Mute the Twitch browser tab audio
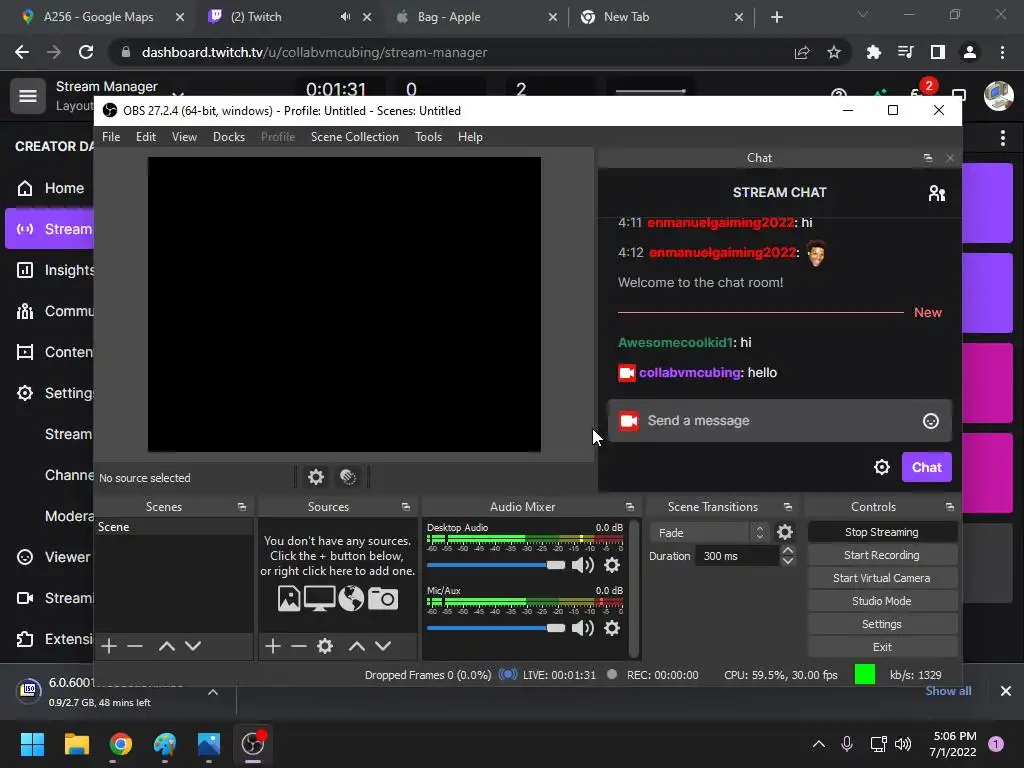This screenshot has height=768, width=1024. click(x=345, y=17)
